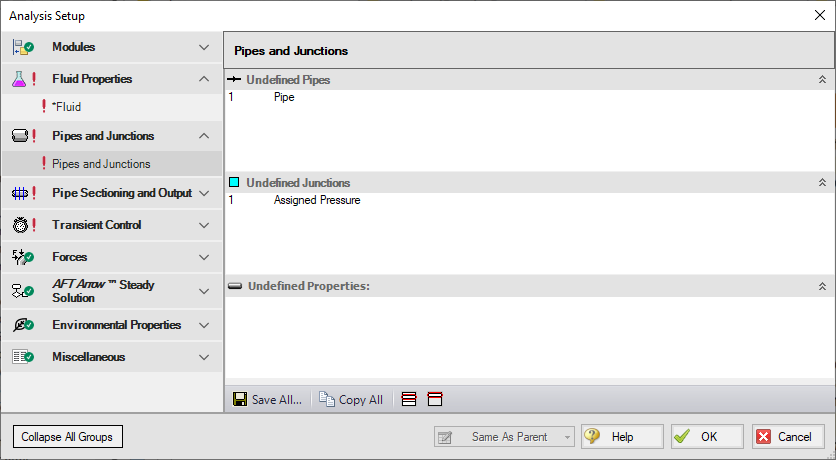The width and height of the screenshot is (836, 460).
Task: Close the Analysis Setup dialog
Action: tap(820, 15)
